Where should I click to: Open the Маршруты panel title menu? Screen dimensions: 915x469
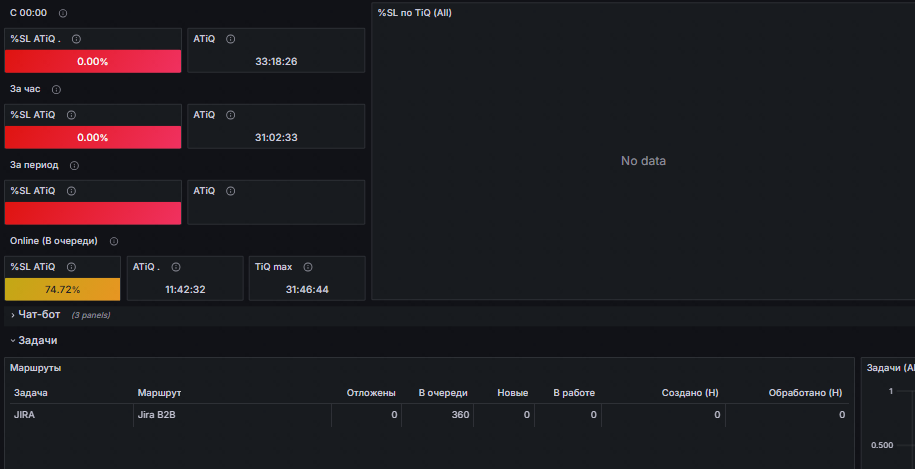36,368
